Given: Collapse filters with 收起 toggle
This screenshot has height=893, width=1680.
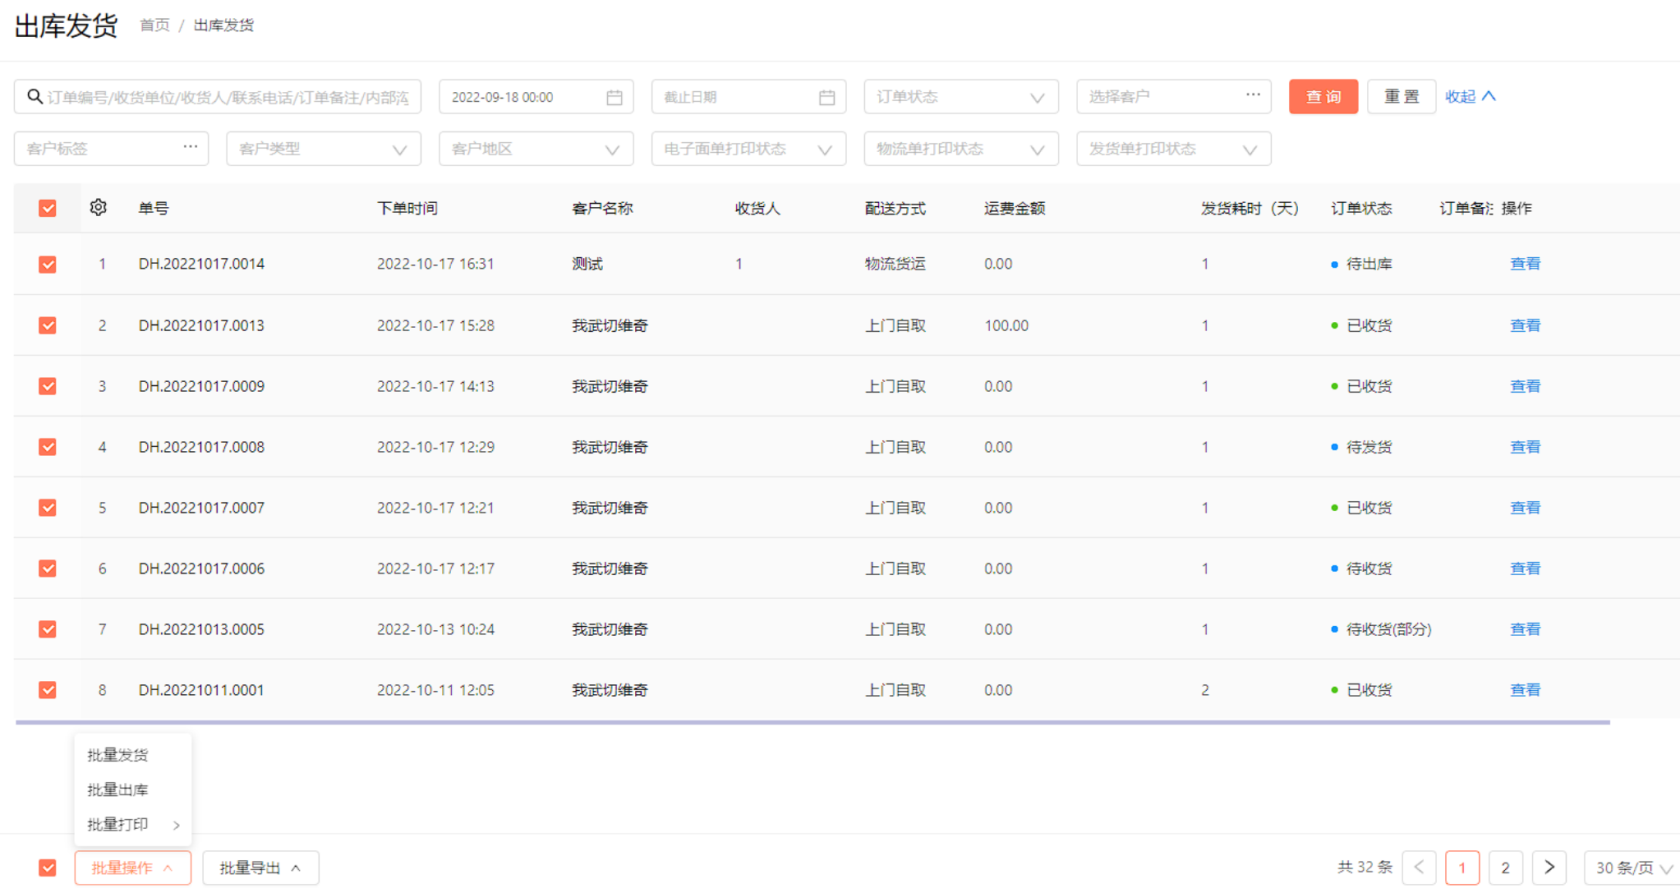Looking at the screenshot, I should tap(1470, 97).
